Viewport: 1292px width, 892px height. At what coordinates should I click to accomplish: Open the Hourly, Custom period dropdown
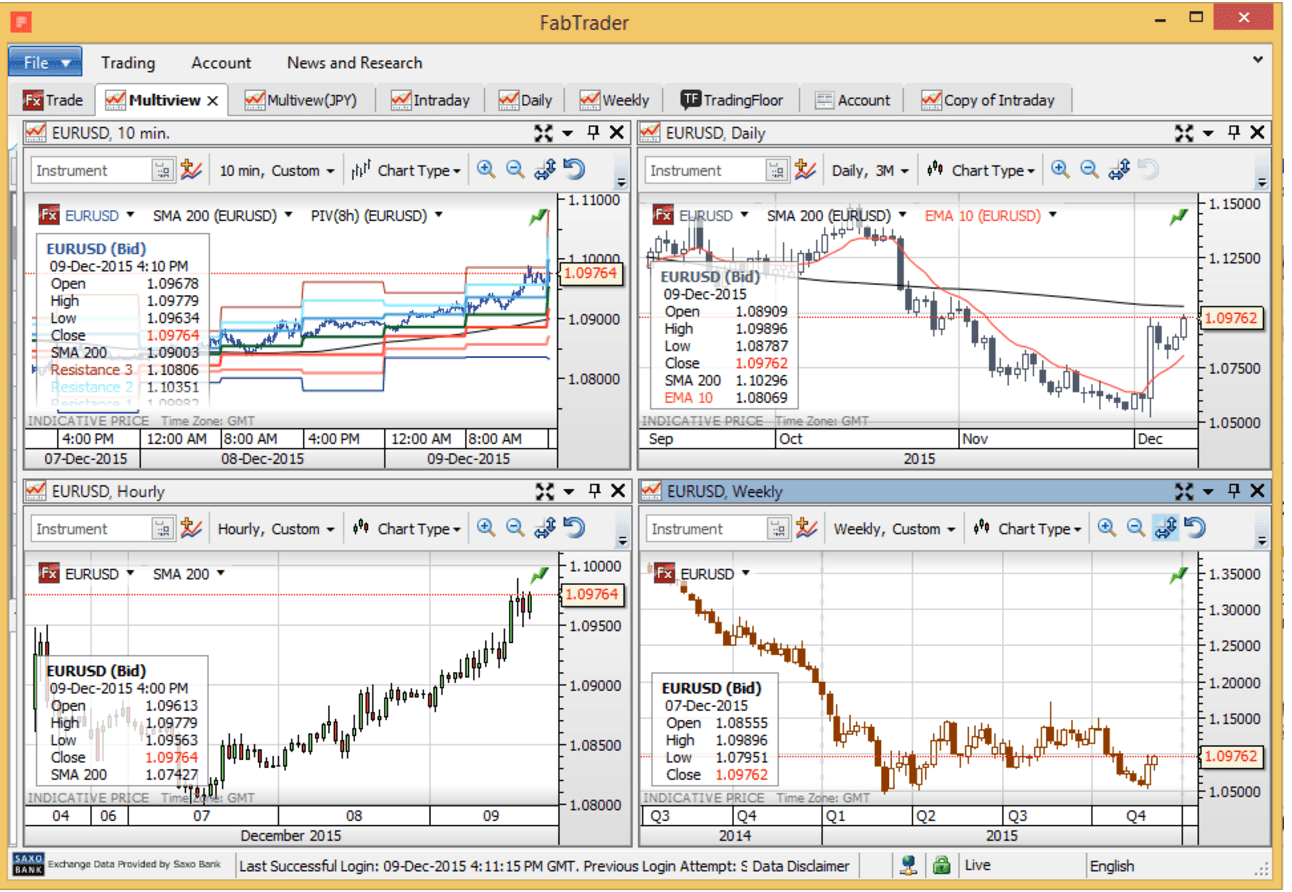(276, 528)
